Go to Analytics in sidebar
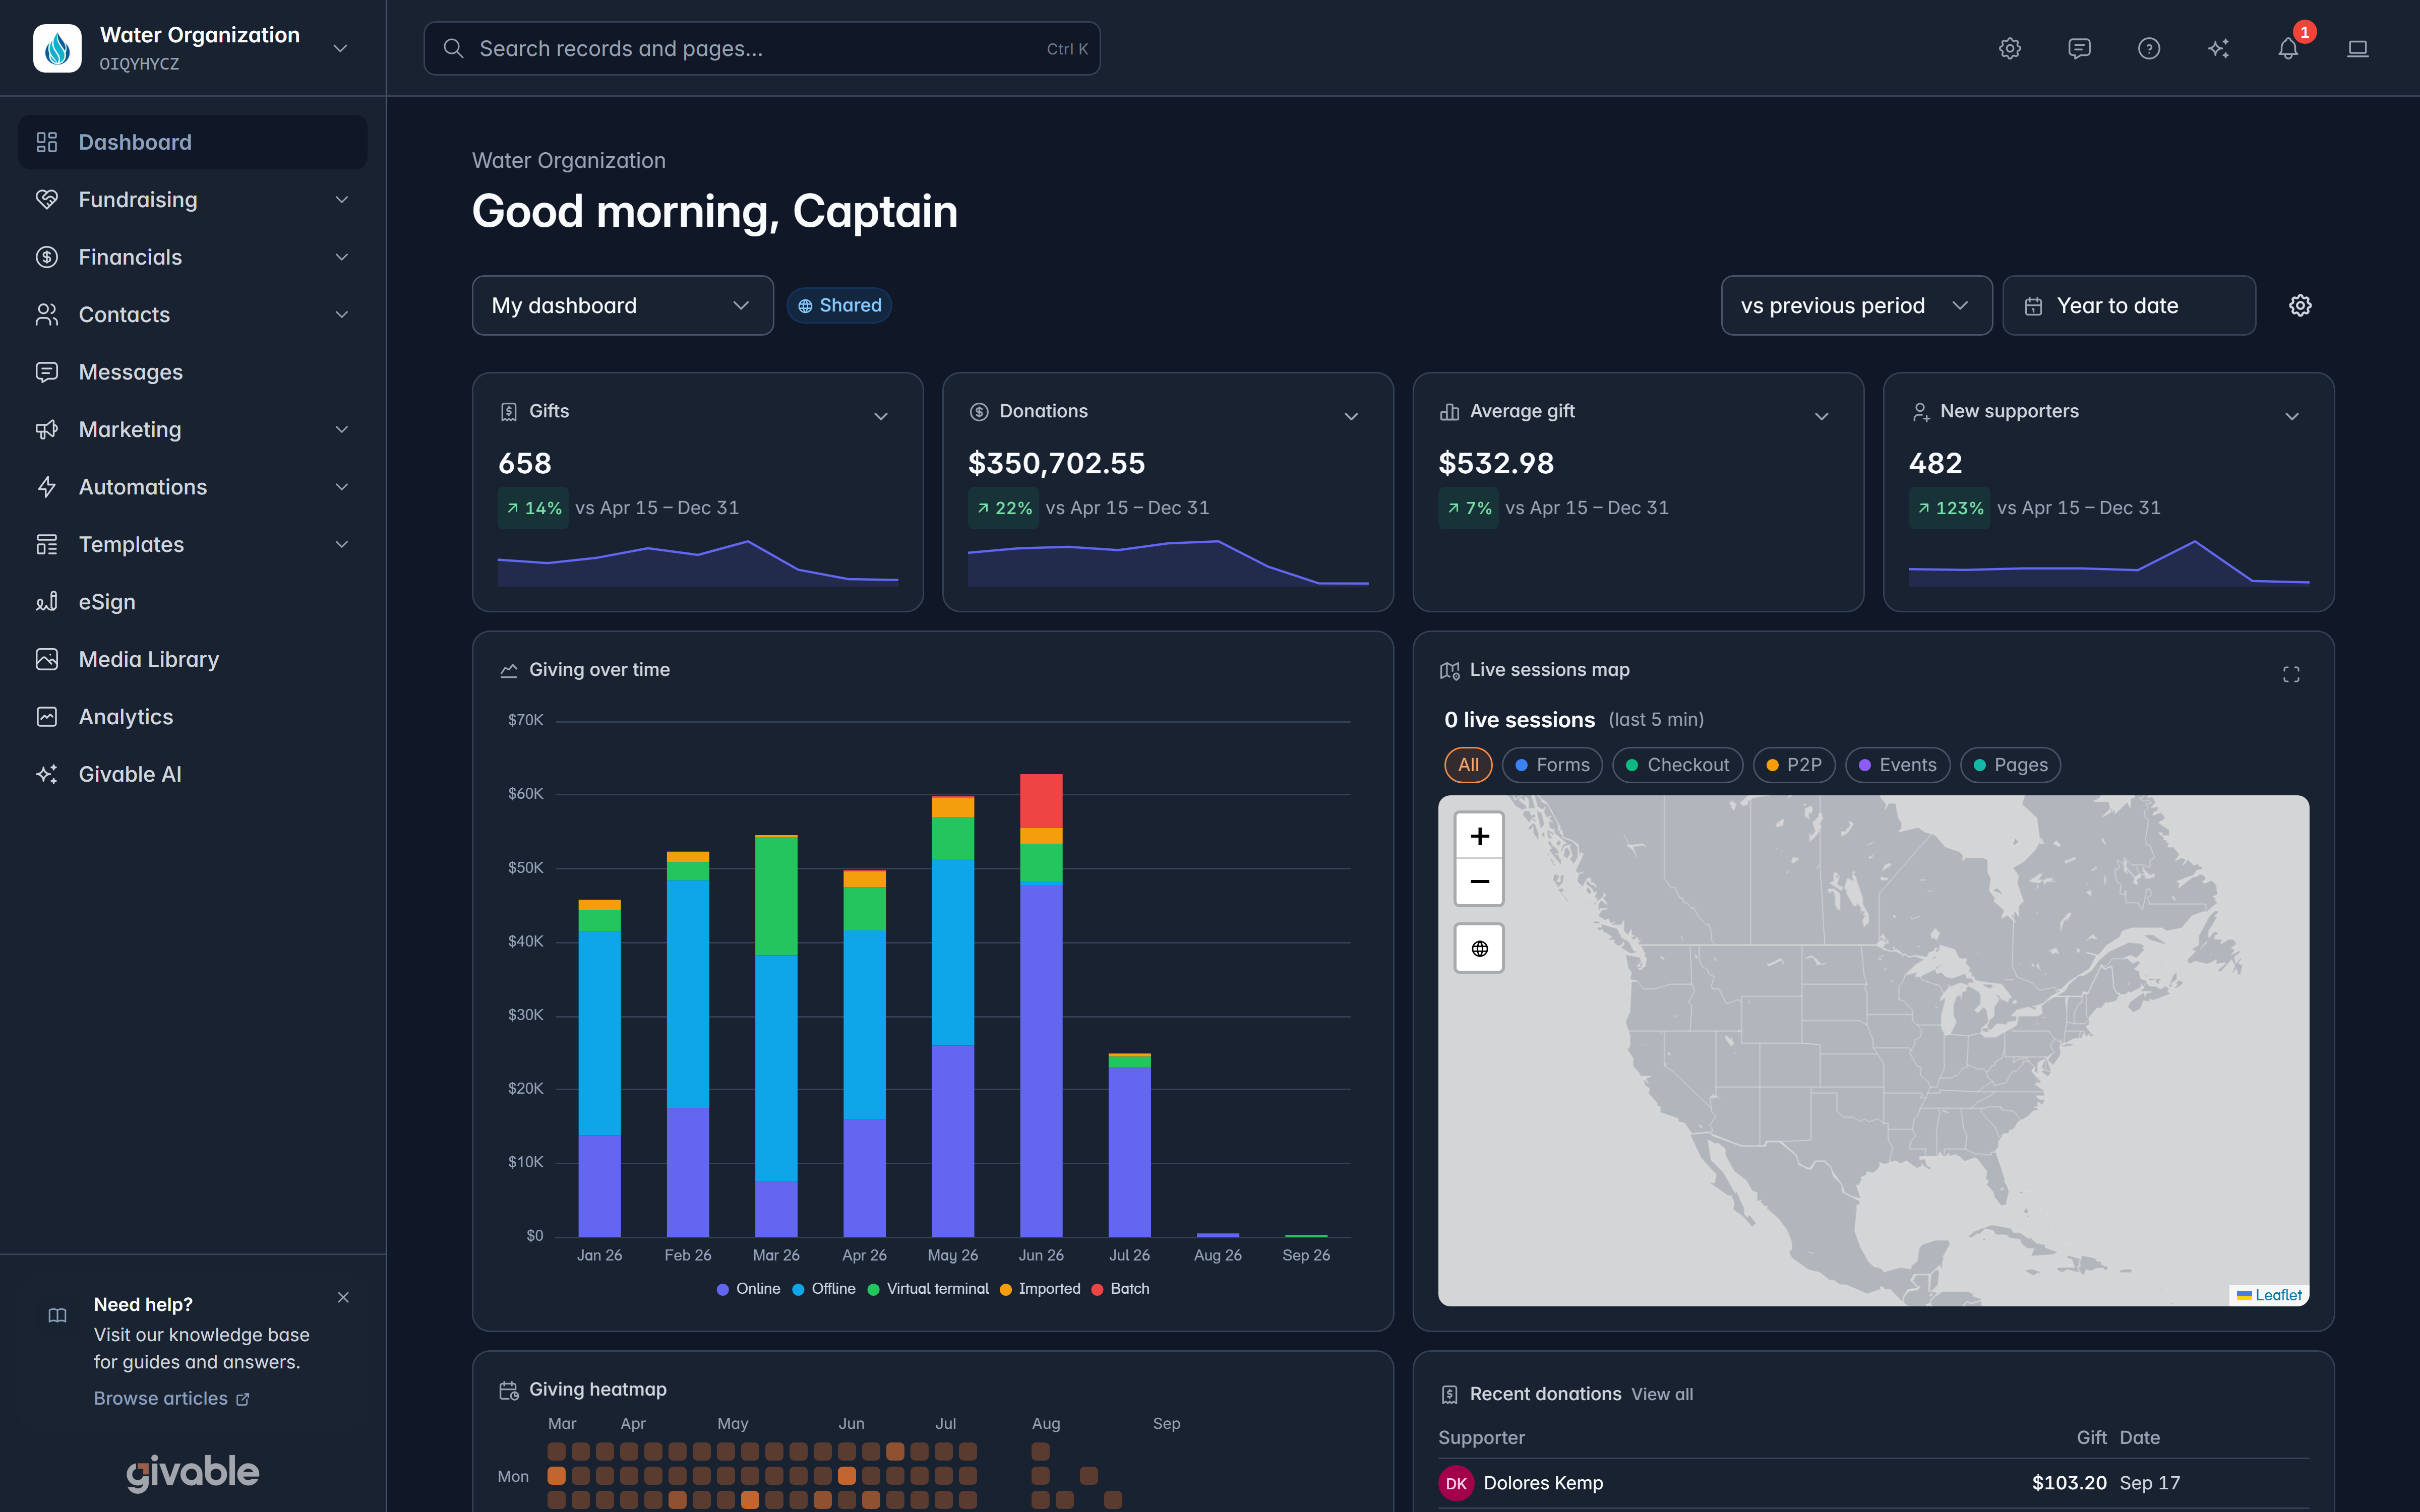Image resolution: width=2420 pixels, height=1512 pixels. (x=192, y=717)
